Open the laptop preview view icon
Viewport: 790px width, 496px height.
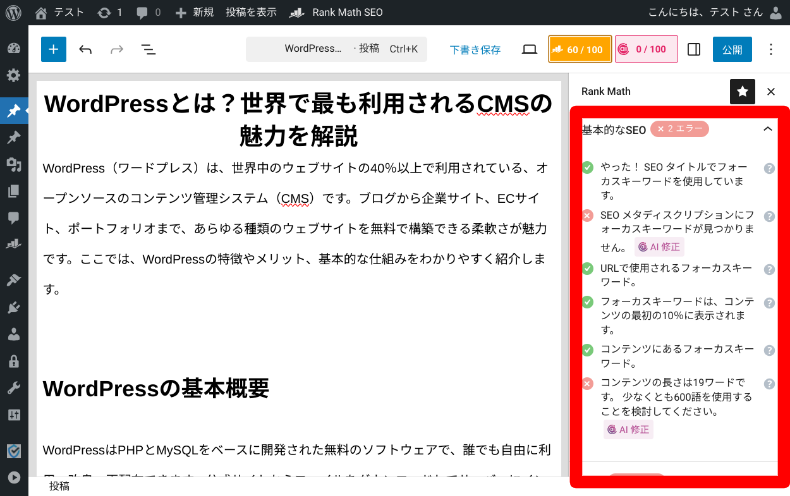[529, 49]
